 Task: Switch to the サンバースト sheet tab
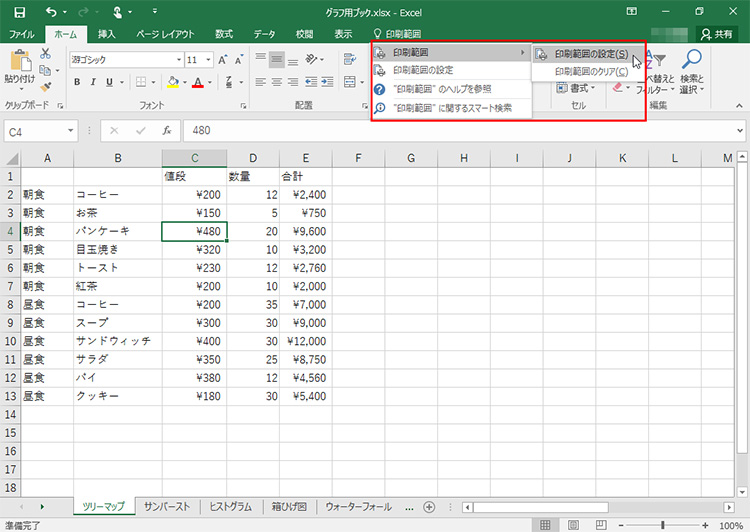pyautogui.click(x=167, y=507)
